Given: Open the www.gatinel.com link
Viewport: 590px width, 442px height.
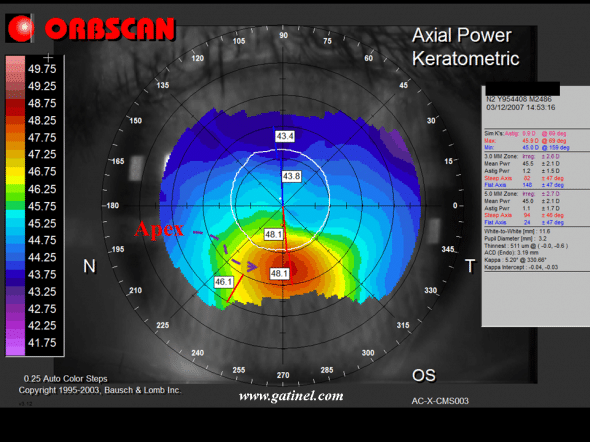Looking at the screenshot, I should pyautogui.click(x=291, y=396).
